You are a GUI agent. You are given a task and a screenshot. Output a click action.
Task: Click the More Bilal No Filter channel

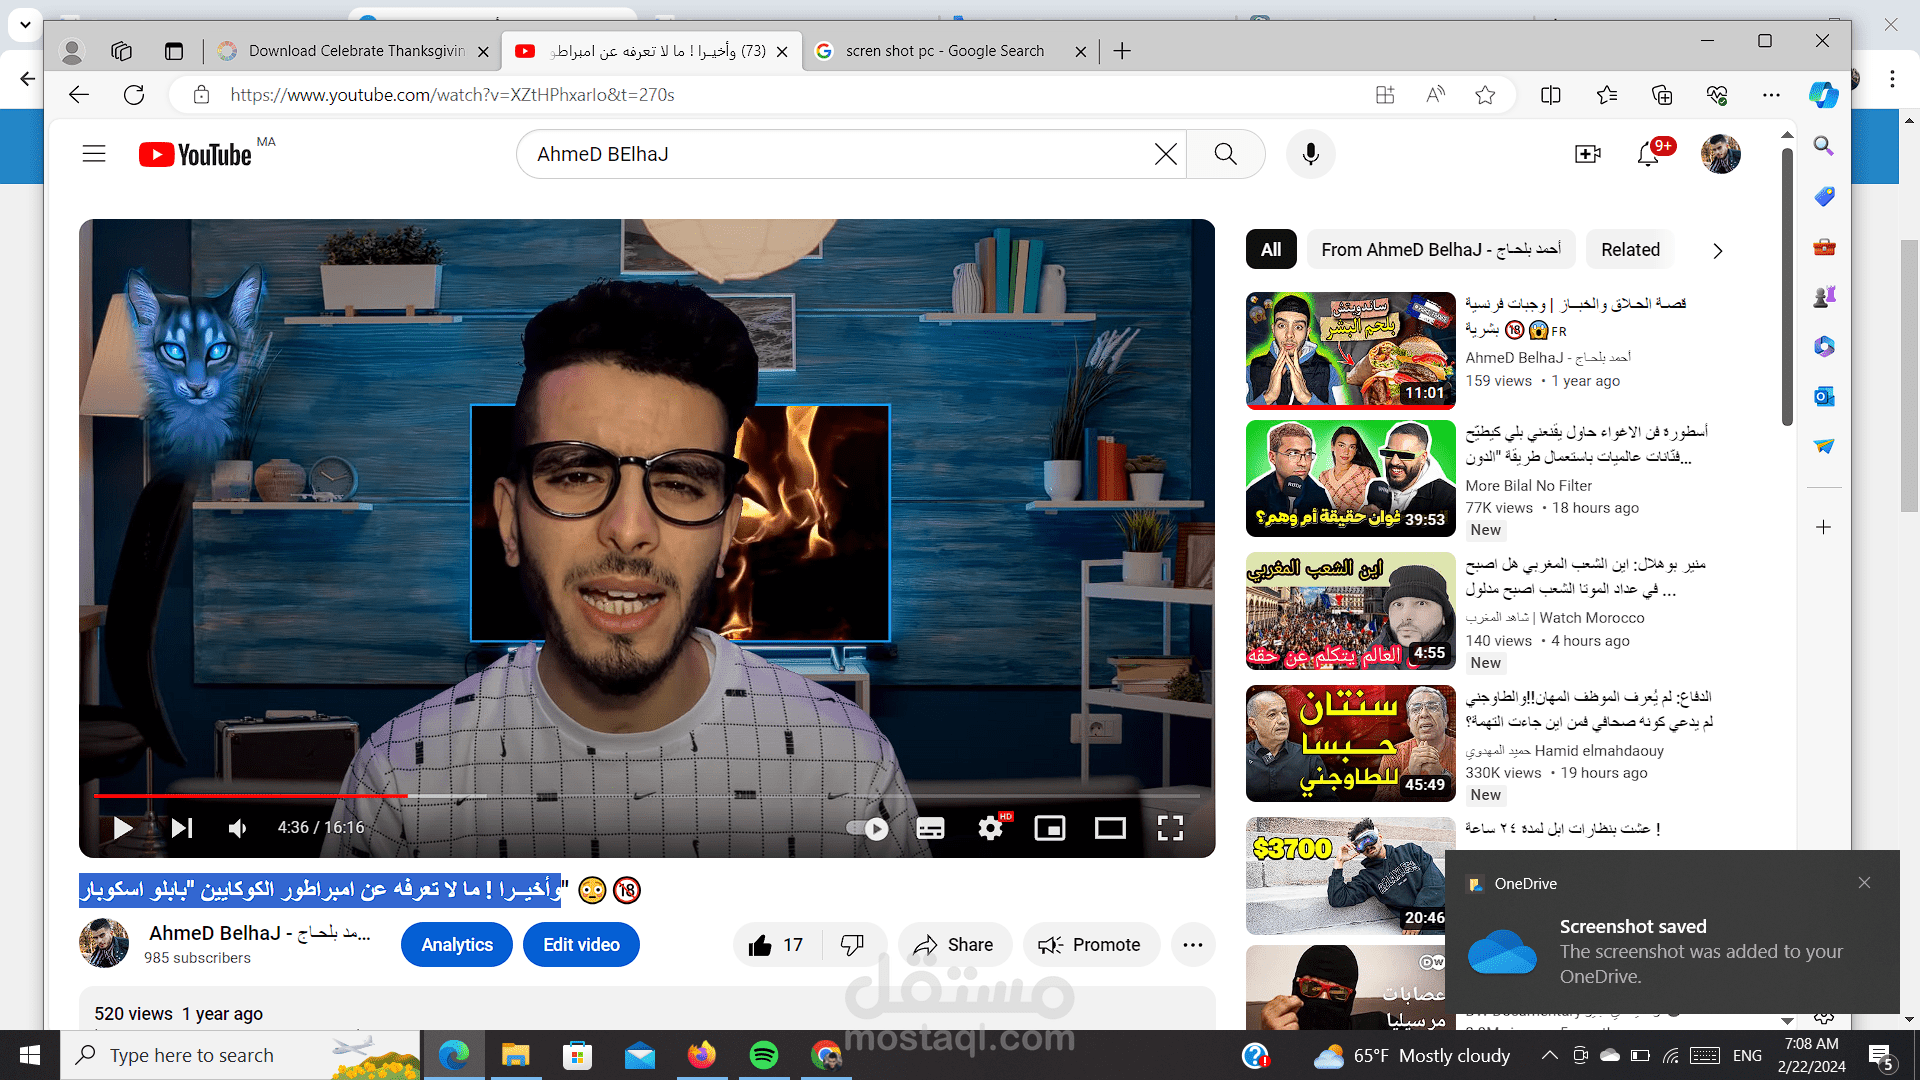coord(1528,486)
